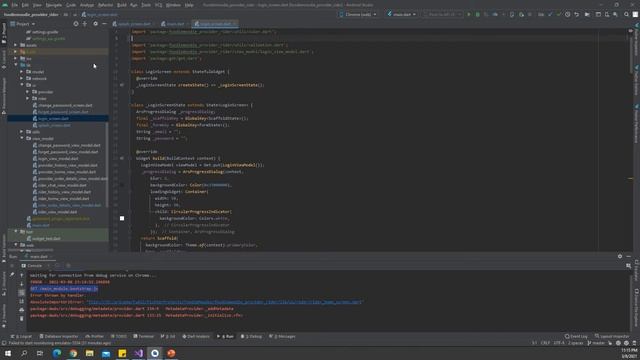Open Sticky Notes from taskbar

[122, 353]
